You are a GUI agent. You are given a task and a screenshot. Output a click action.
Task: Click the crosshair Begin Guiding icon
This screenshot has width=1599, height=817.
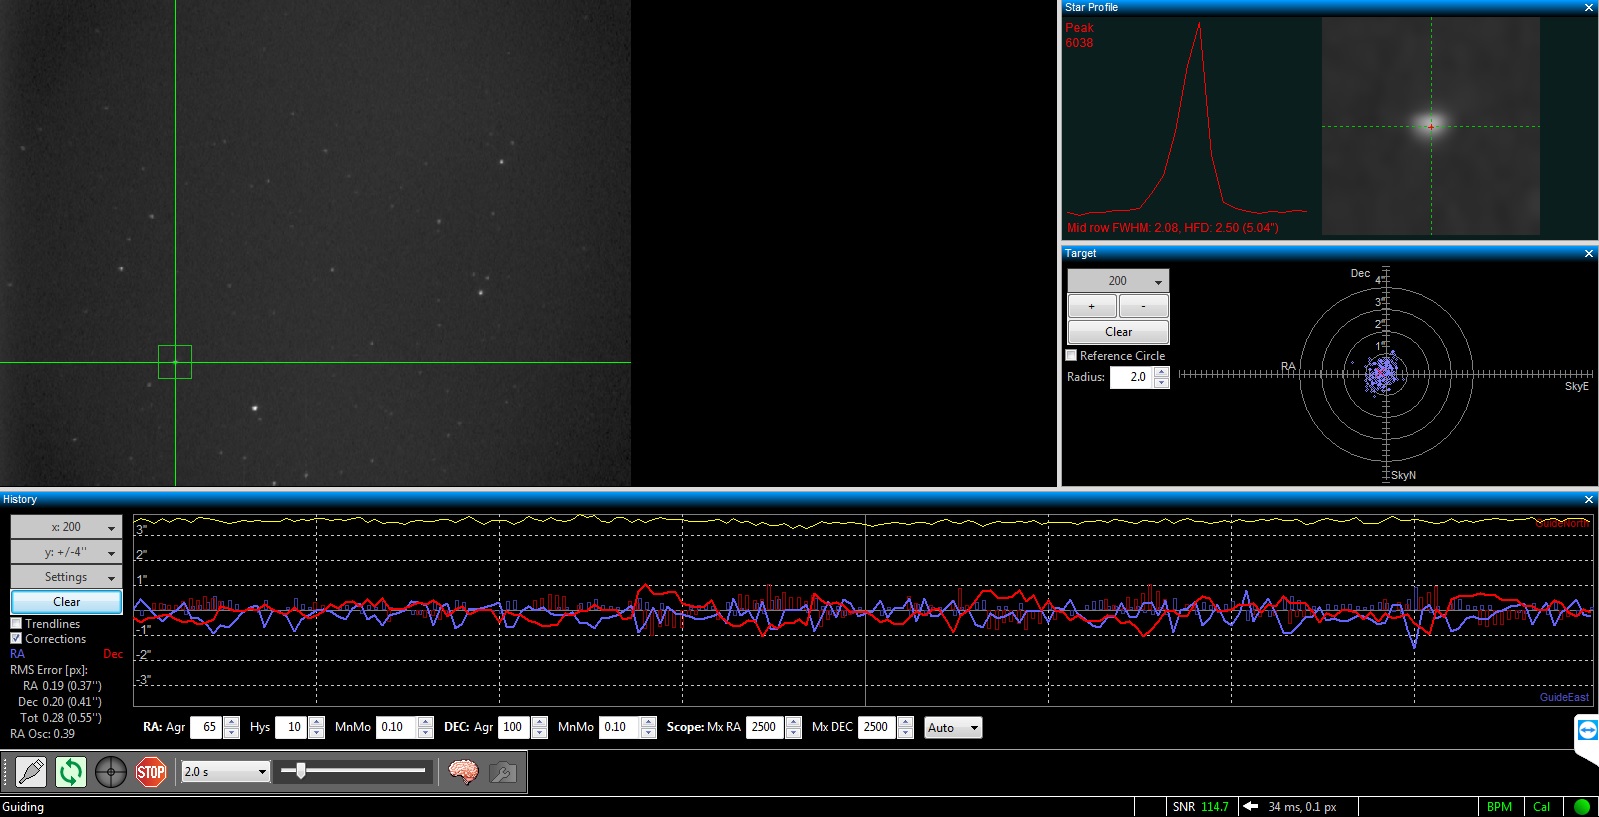tap(110, 772)
